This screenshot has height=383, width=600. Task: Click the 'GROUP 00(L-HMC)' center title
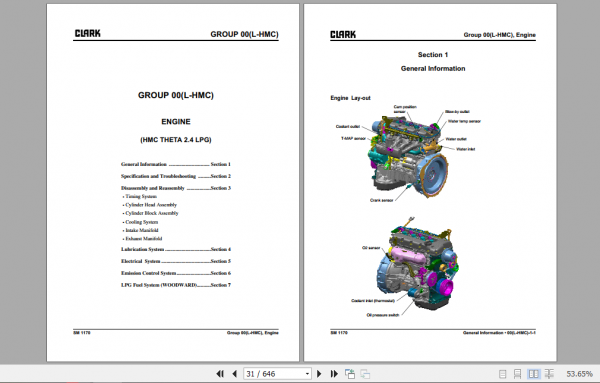(x=176, y=95)
